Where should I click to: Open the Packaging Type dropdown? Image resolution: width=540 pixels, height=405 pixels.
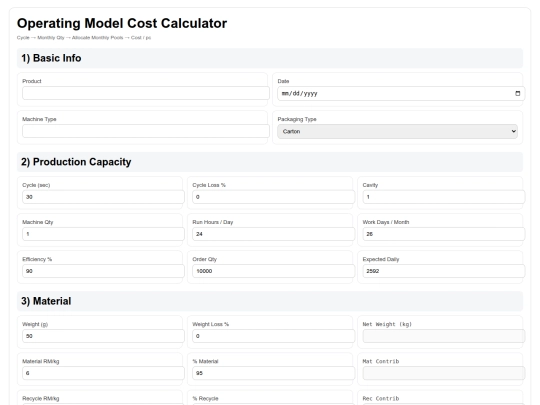pos(397,132)
